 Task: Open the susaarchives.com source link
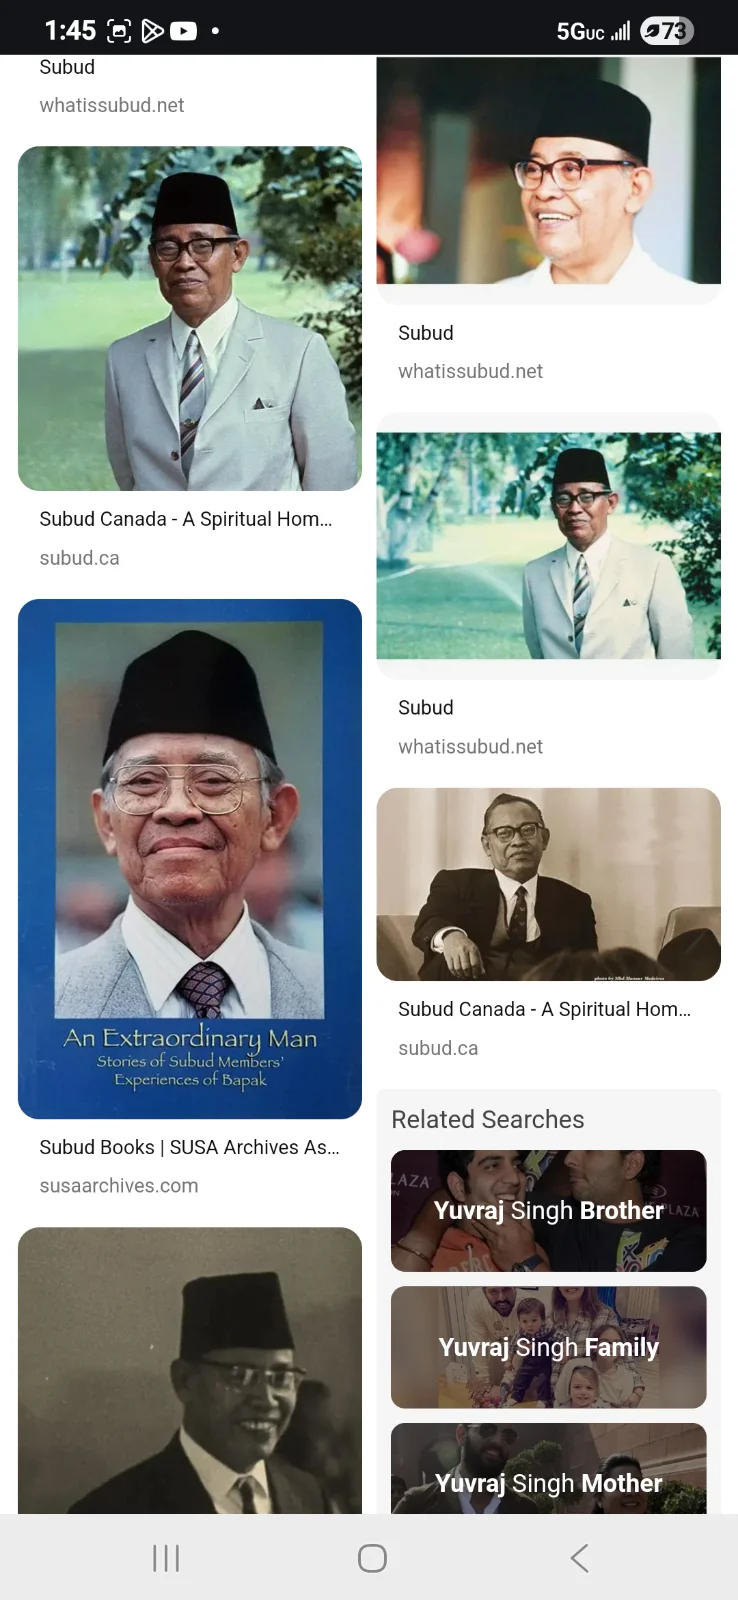pos(119,1186)
